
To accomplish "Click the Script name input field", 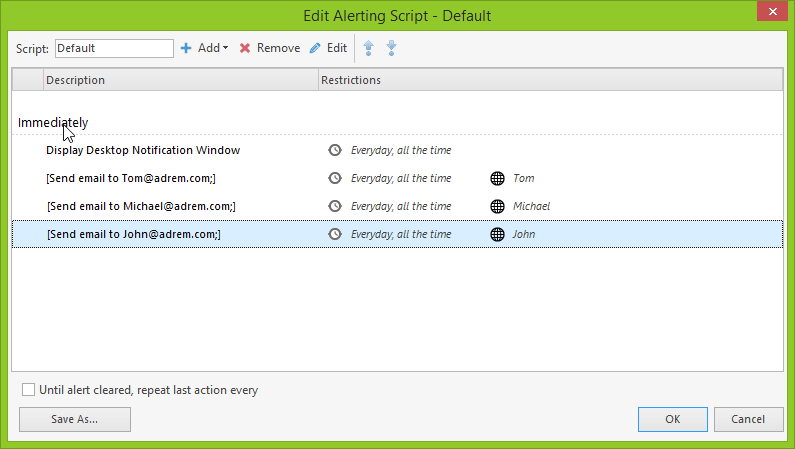I will tap(114, 48).
